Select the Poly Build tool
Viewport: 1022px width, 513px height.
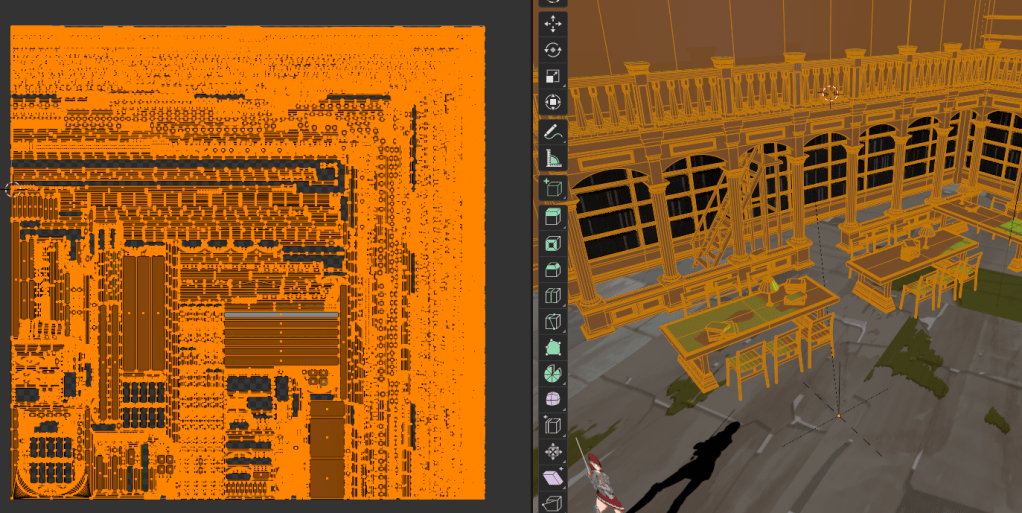tap(552, 348)
